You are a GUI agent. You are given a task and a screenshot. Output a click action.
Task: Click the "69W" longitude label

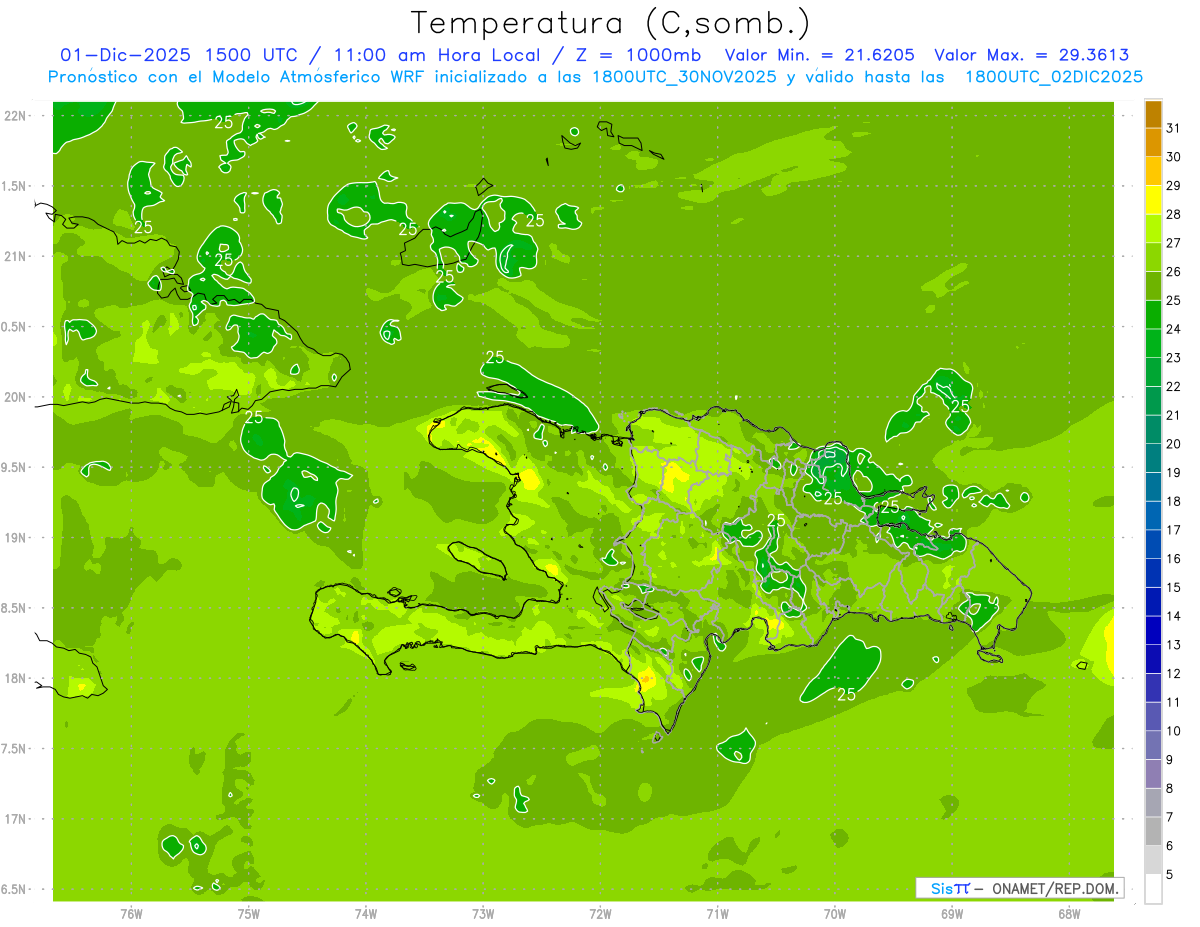pos(952,913)
